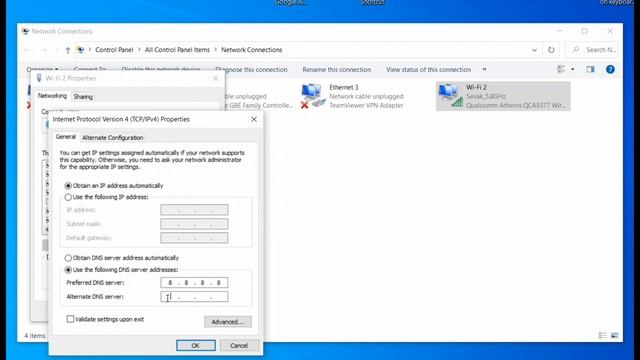Click the 'TeamViewer VPN Adapter' text
Screen dimensions: 640x360
(366, 105)
